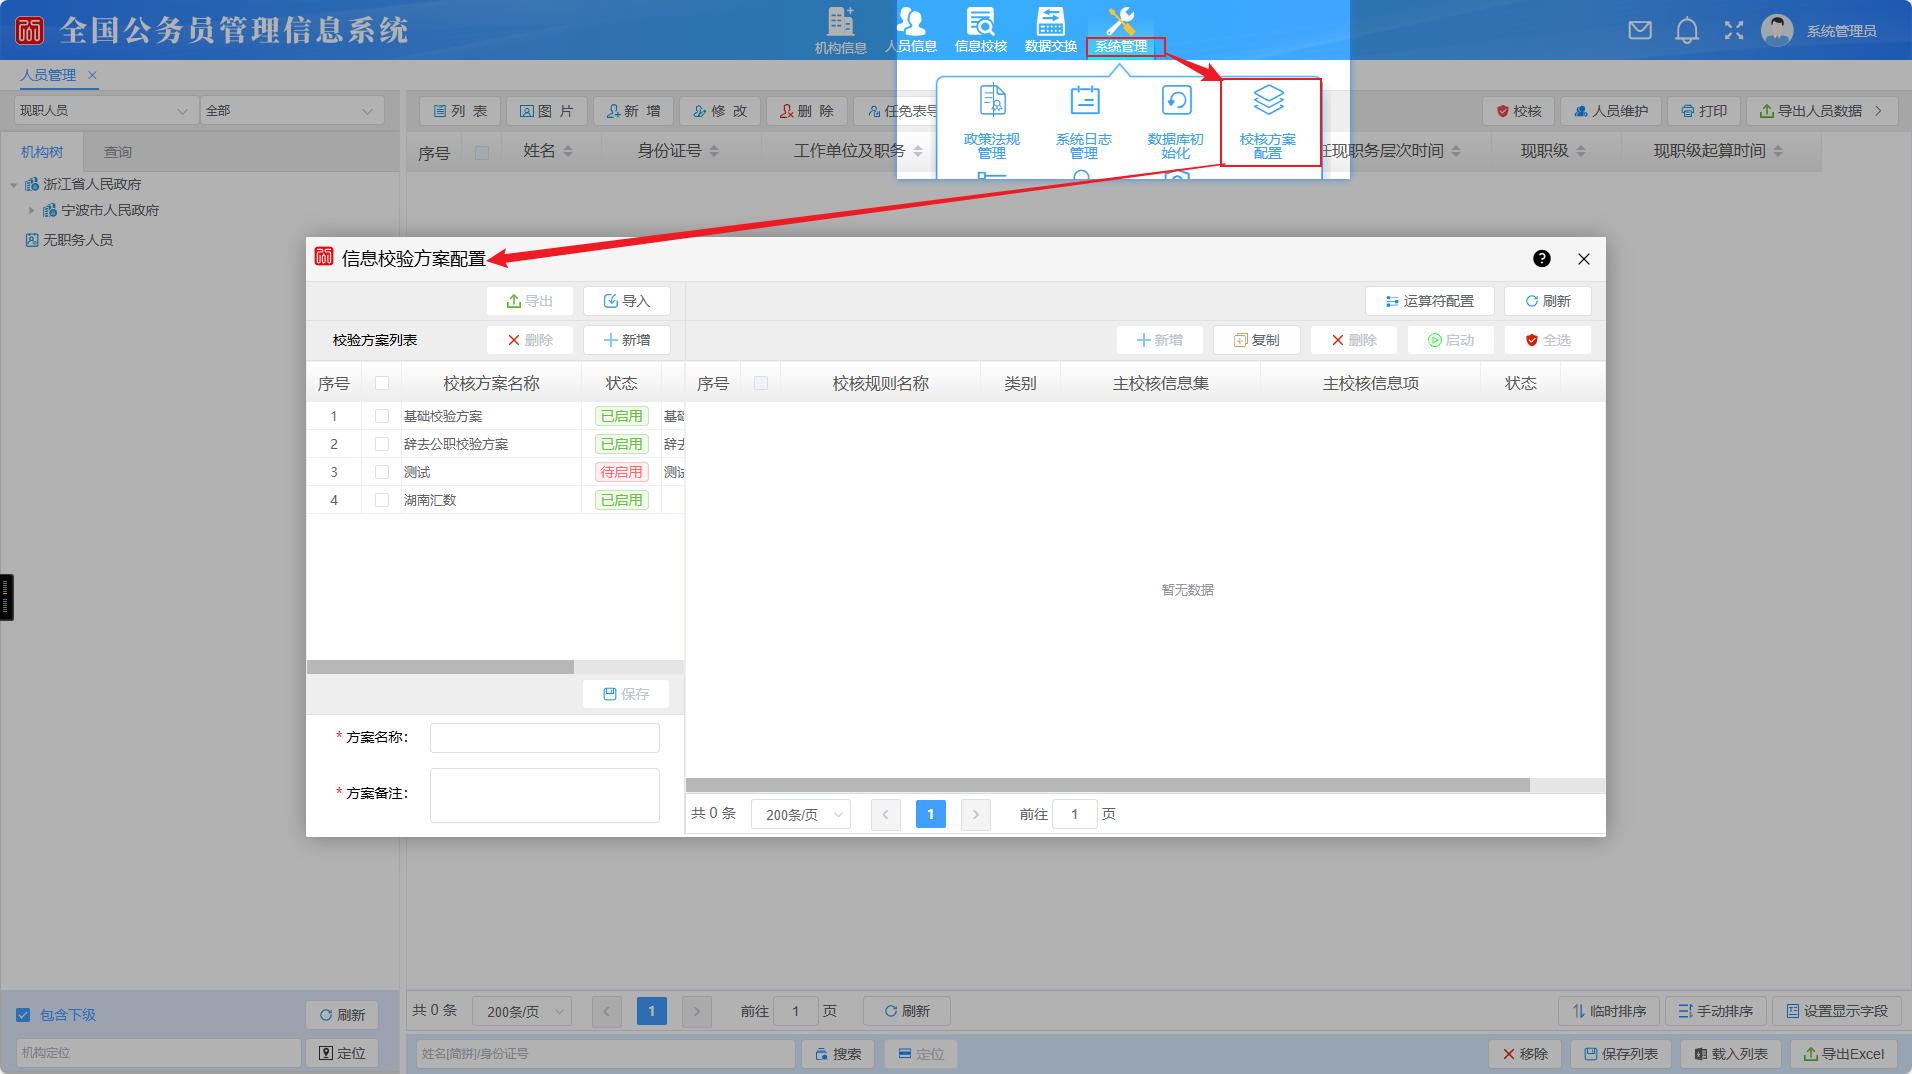Viewport: 1912px width, 1074px height.
Task: Tick the checkbox for 湖南汇数 scheme
Action: 382,500
